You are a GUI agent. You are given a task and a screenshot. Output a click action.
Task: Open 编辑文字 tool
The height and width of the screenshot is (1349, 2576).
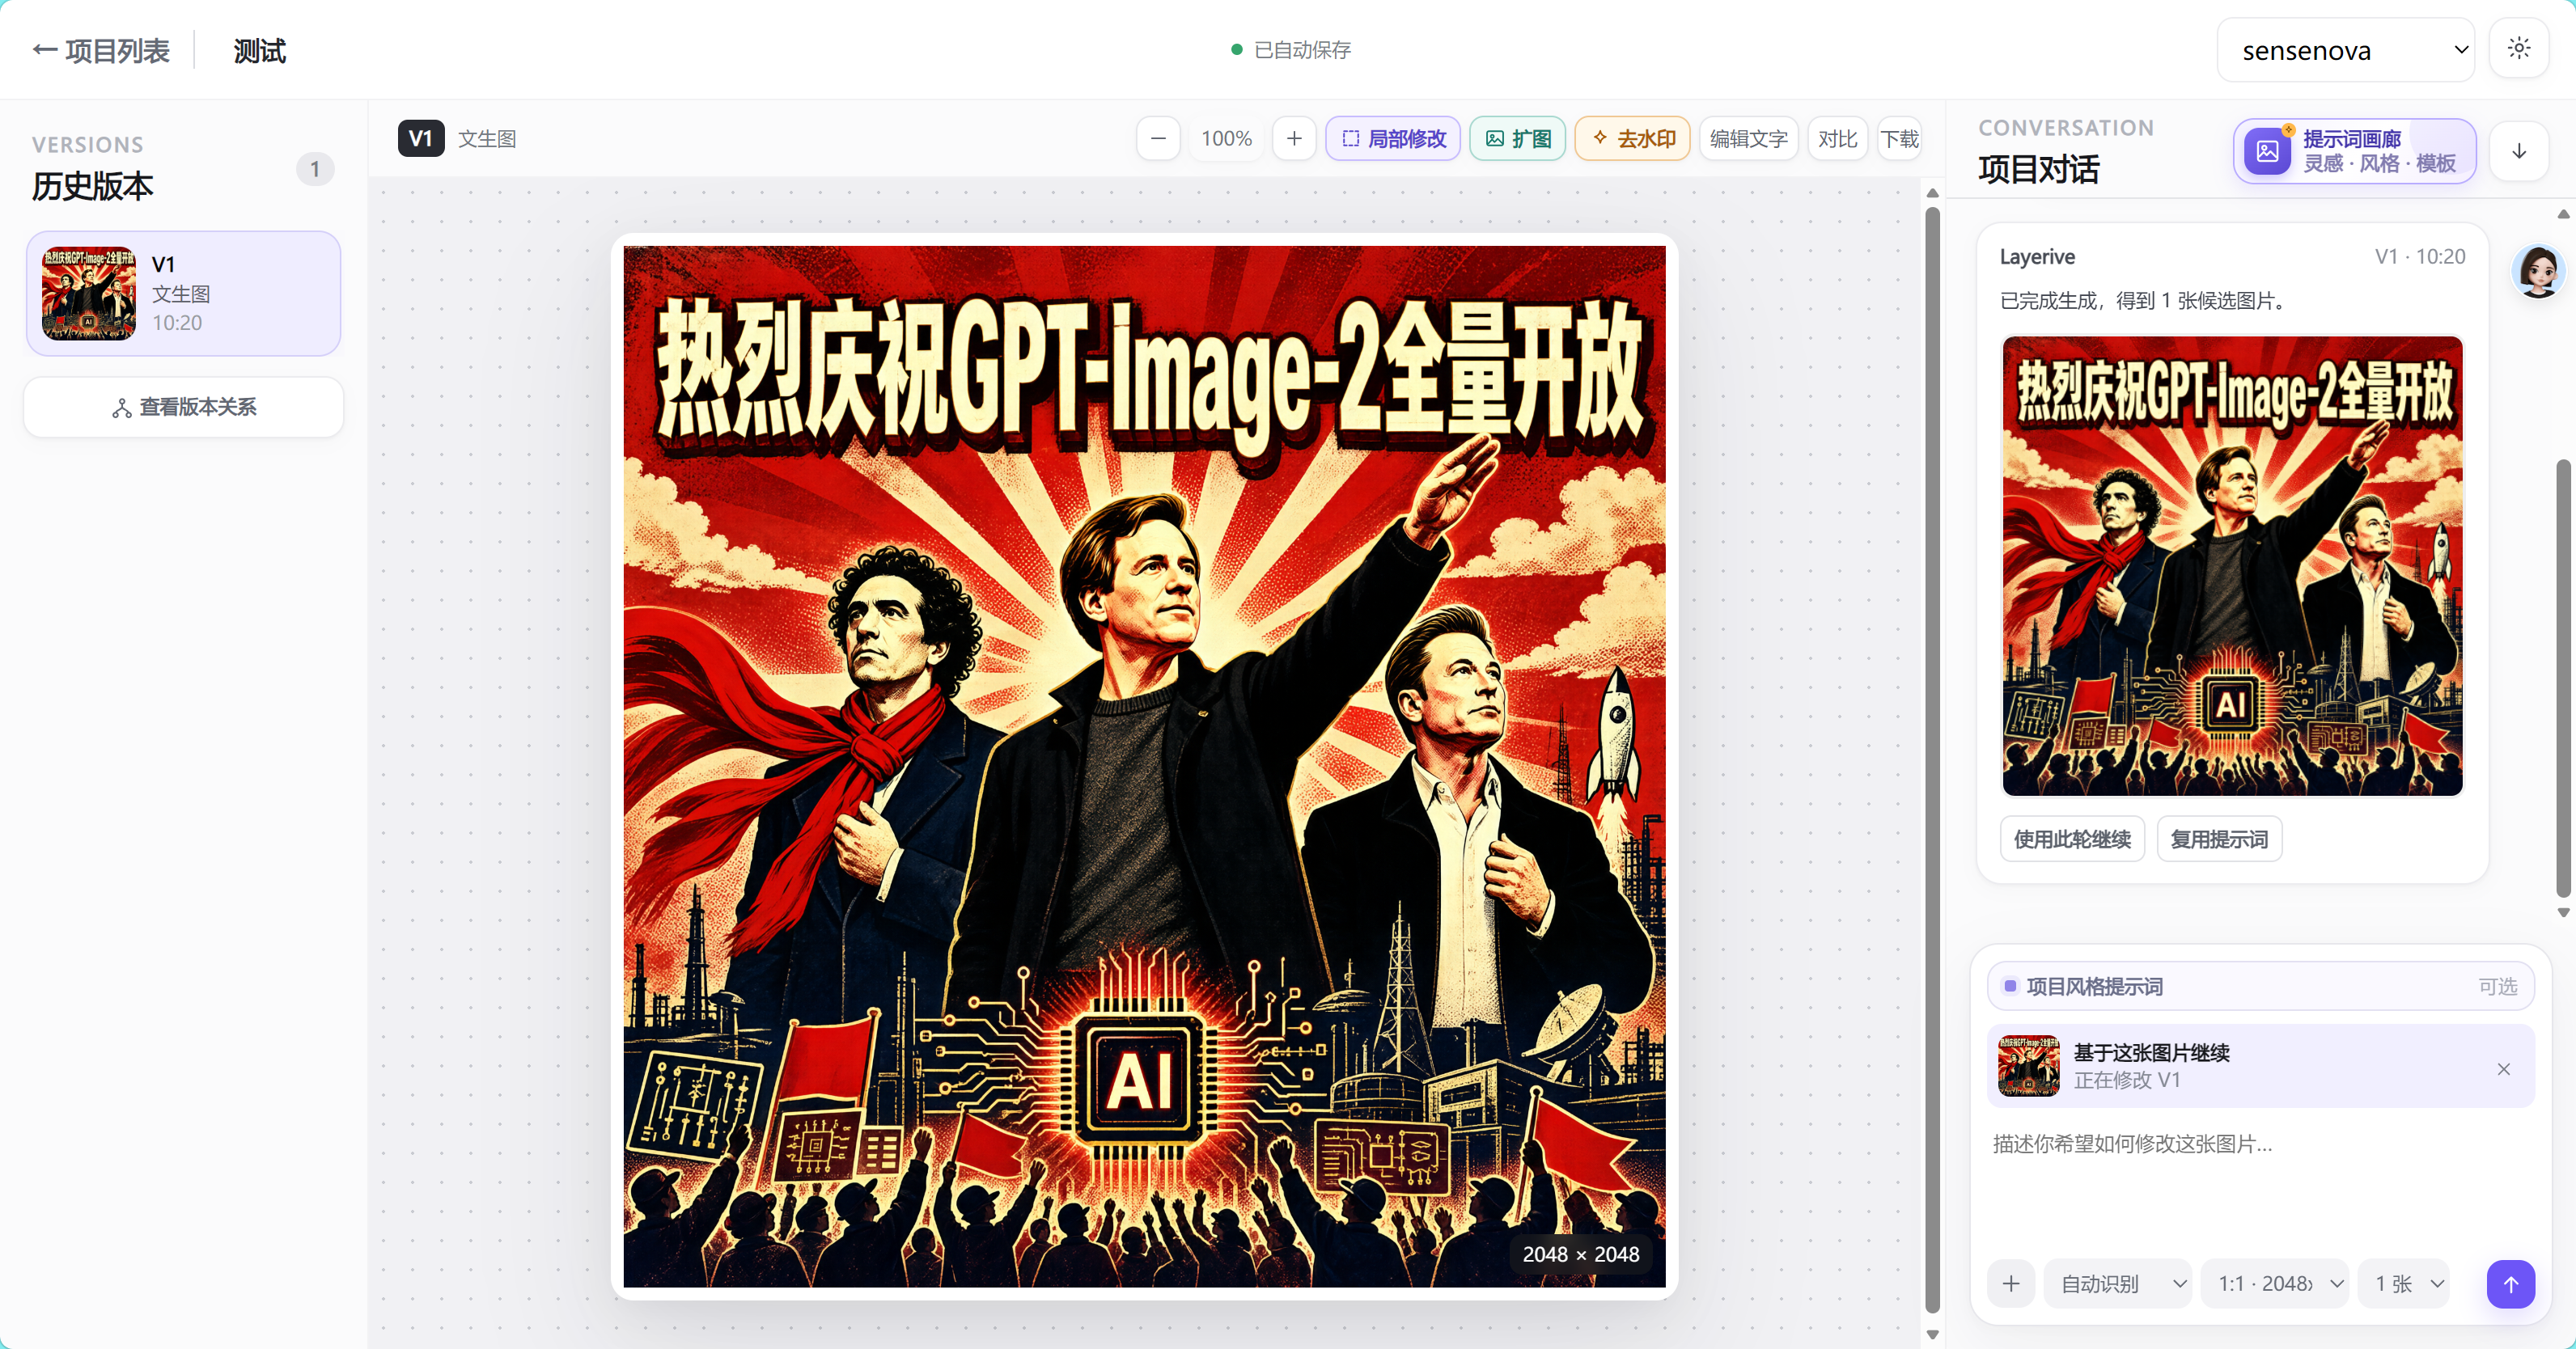click(1748, 138)
